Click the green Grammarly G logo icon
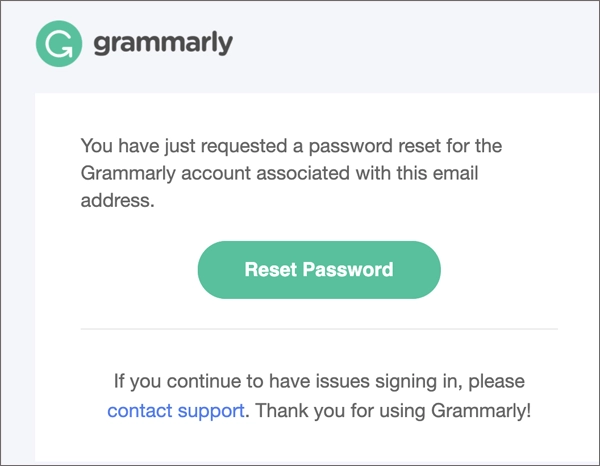Screen dimensions: 600x466 pyautogui.click(x=59, y=44)
